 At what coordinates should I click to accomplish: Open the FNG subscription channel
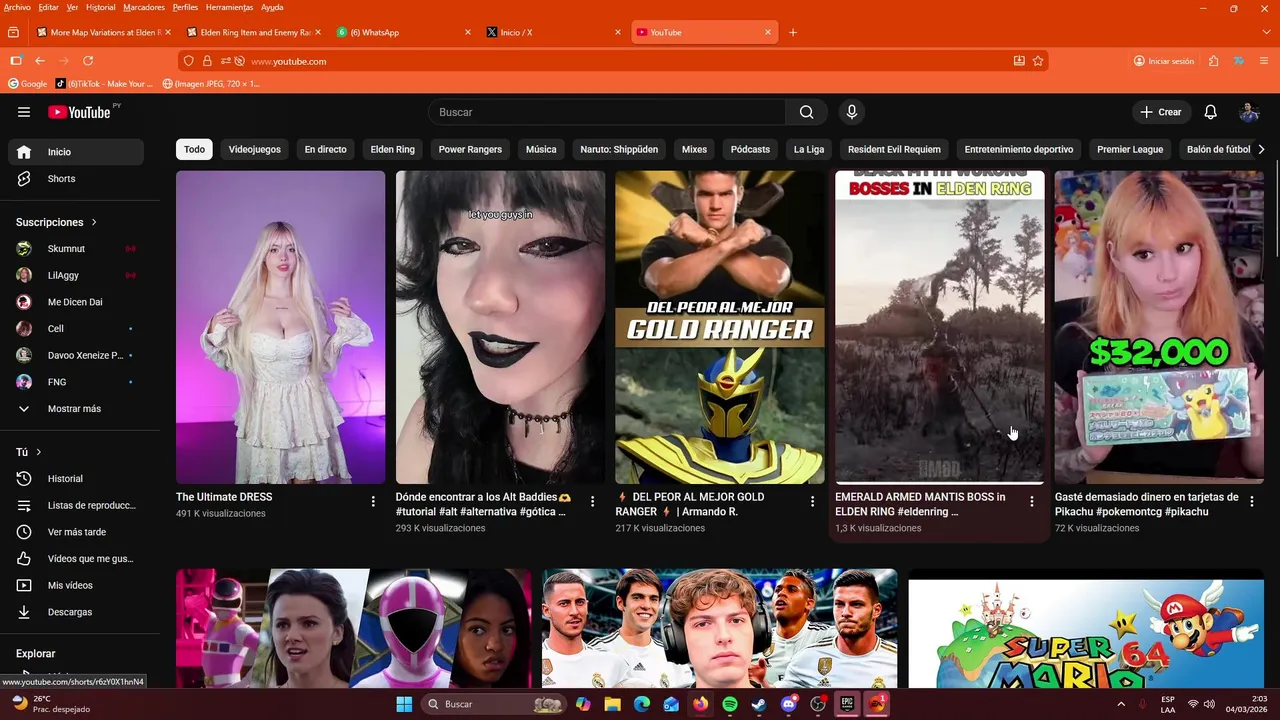click(x=76, y=382)
